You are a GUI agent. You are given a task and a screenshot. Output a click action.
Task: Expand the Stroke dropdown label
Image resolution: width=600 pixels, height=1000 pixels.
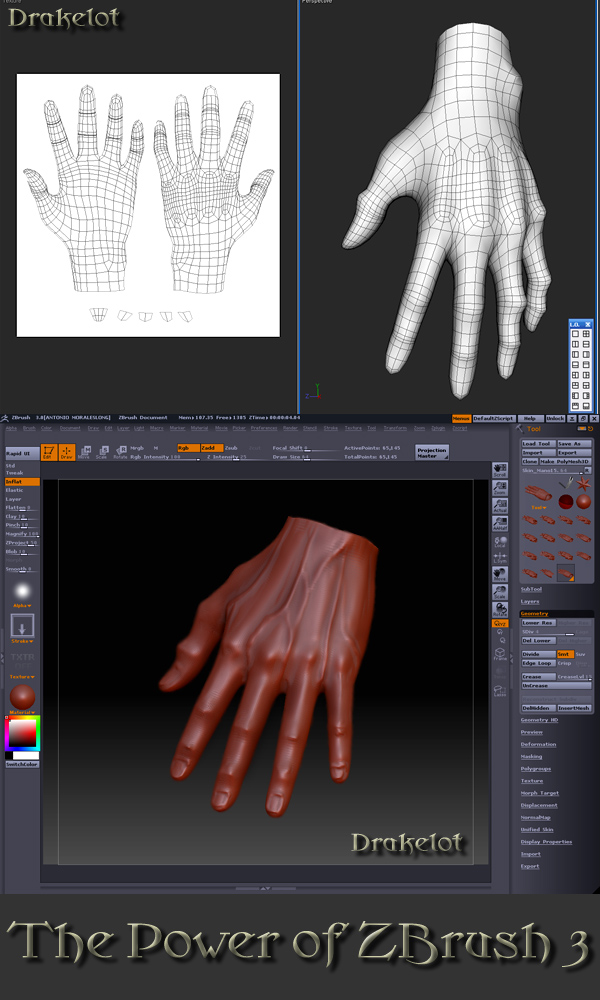(x=22, y=641)
